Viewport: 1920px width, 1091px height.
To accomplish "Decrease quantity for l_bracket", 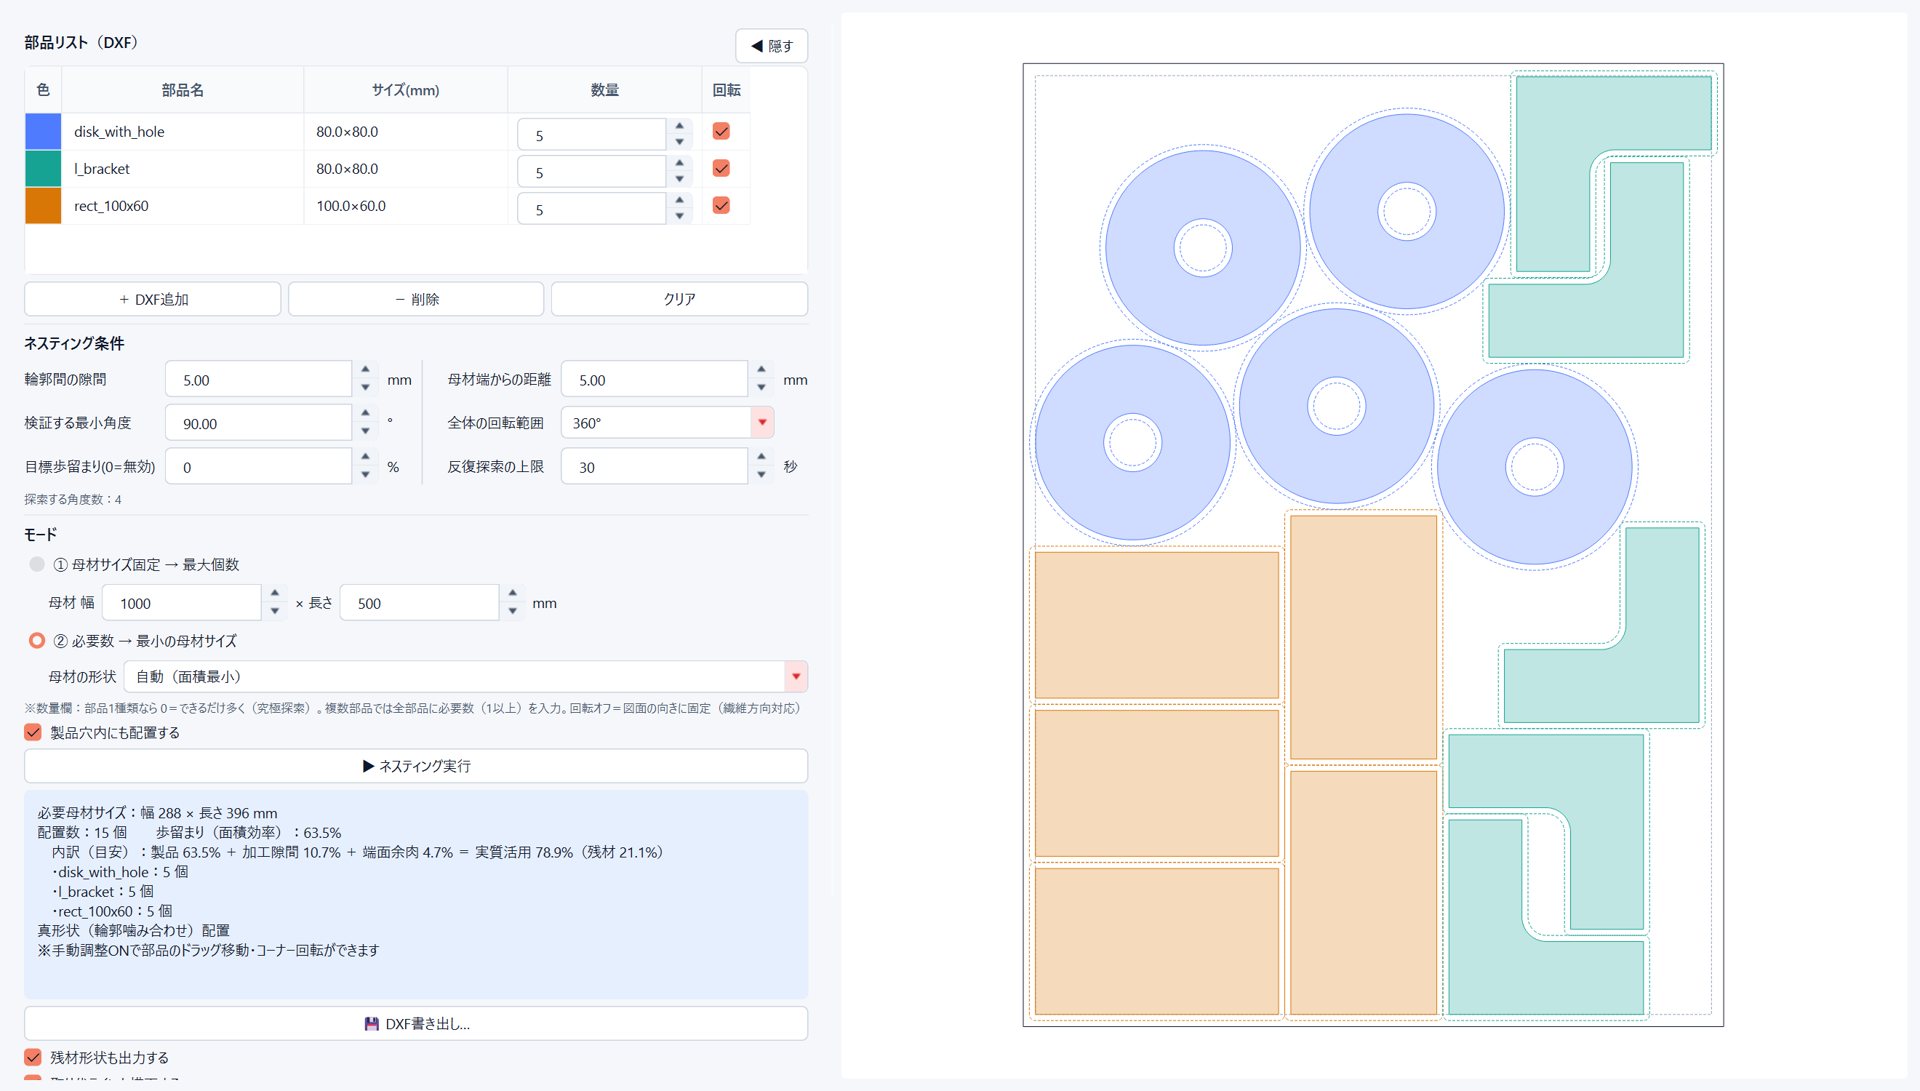I will [x=680, y=178].
